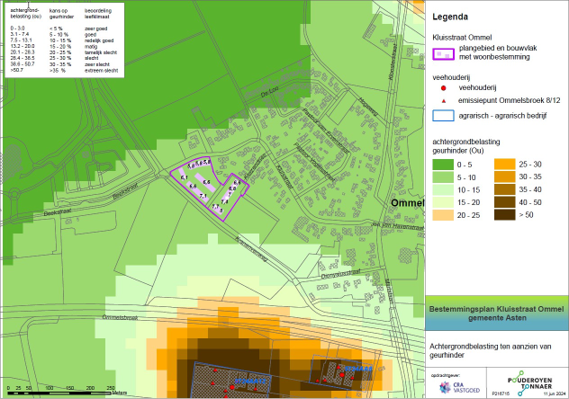Click the 'beoordeling leefklimaat' column header
569x399 pixels.
98,14
